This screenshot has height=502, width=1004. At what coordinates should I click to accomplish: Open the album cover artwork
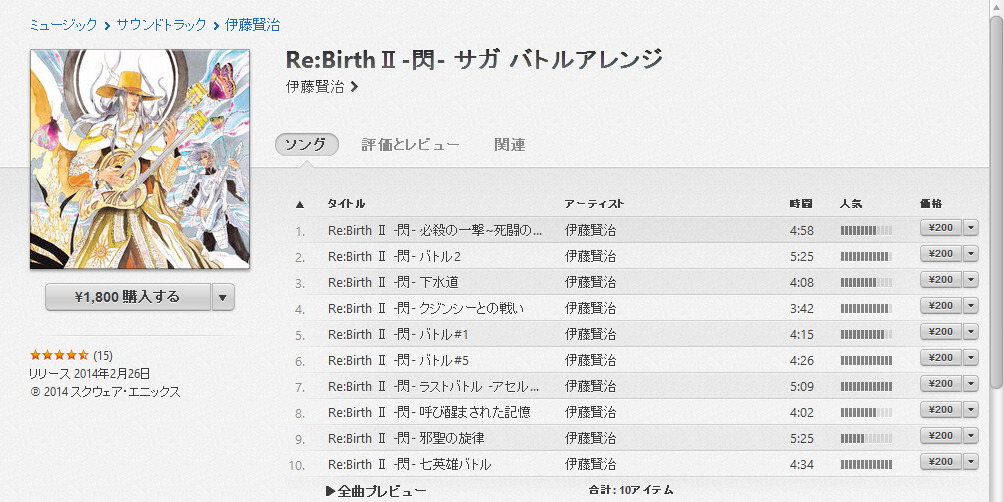(140, 159)
